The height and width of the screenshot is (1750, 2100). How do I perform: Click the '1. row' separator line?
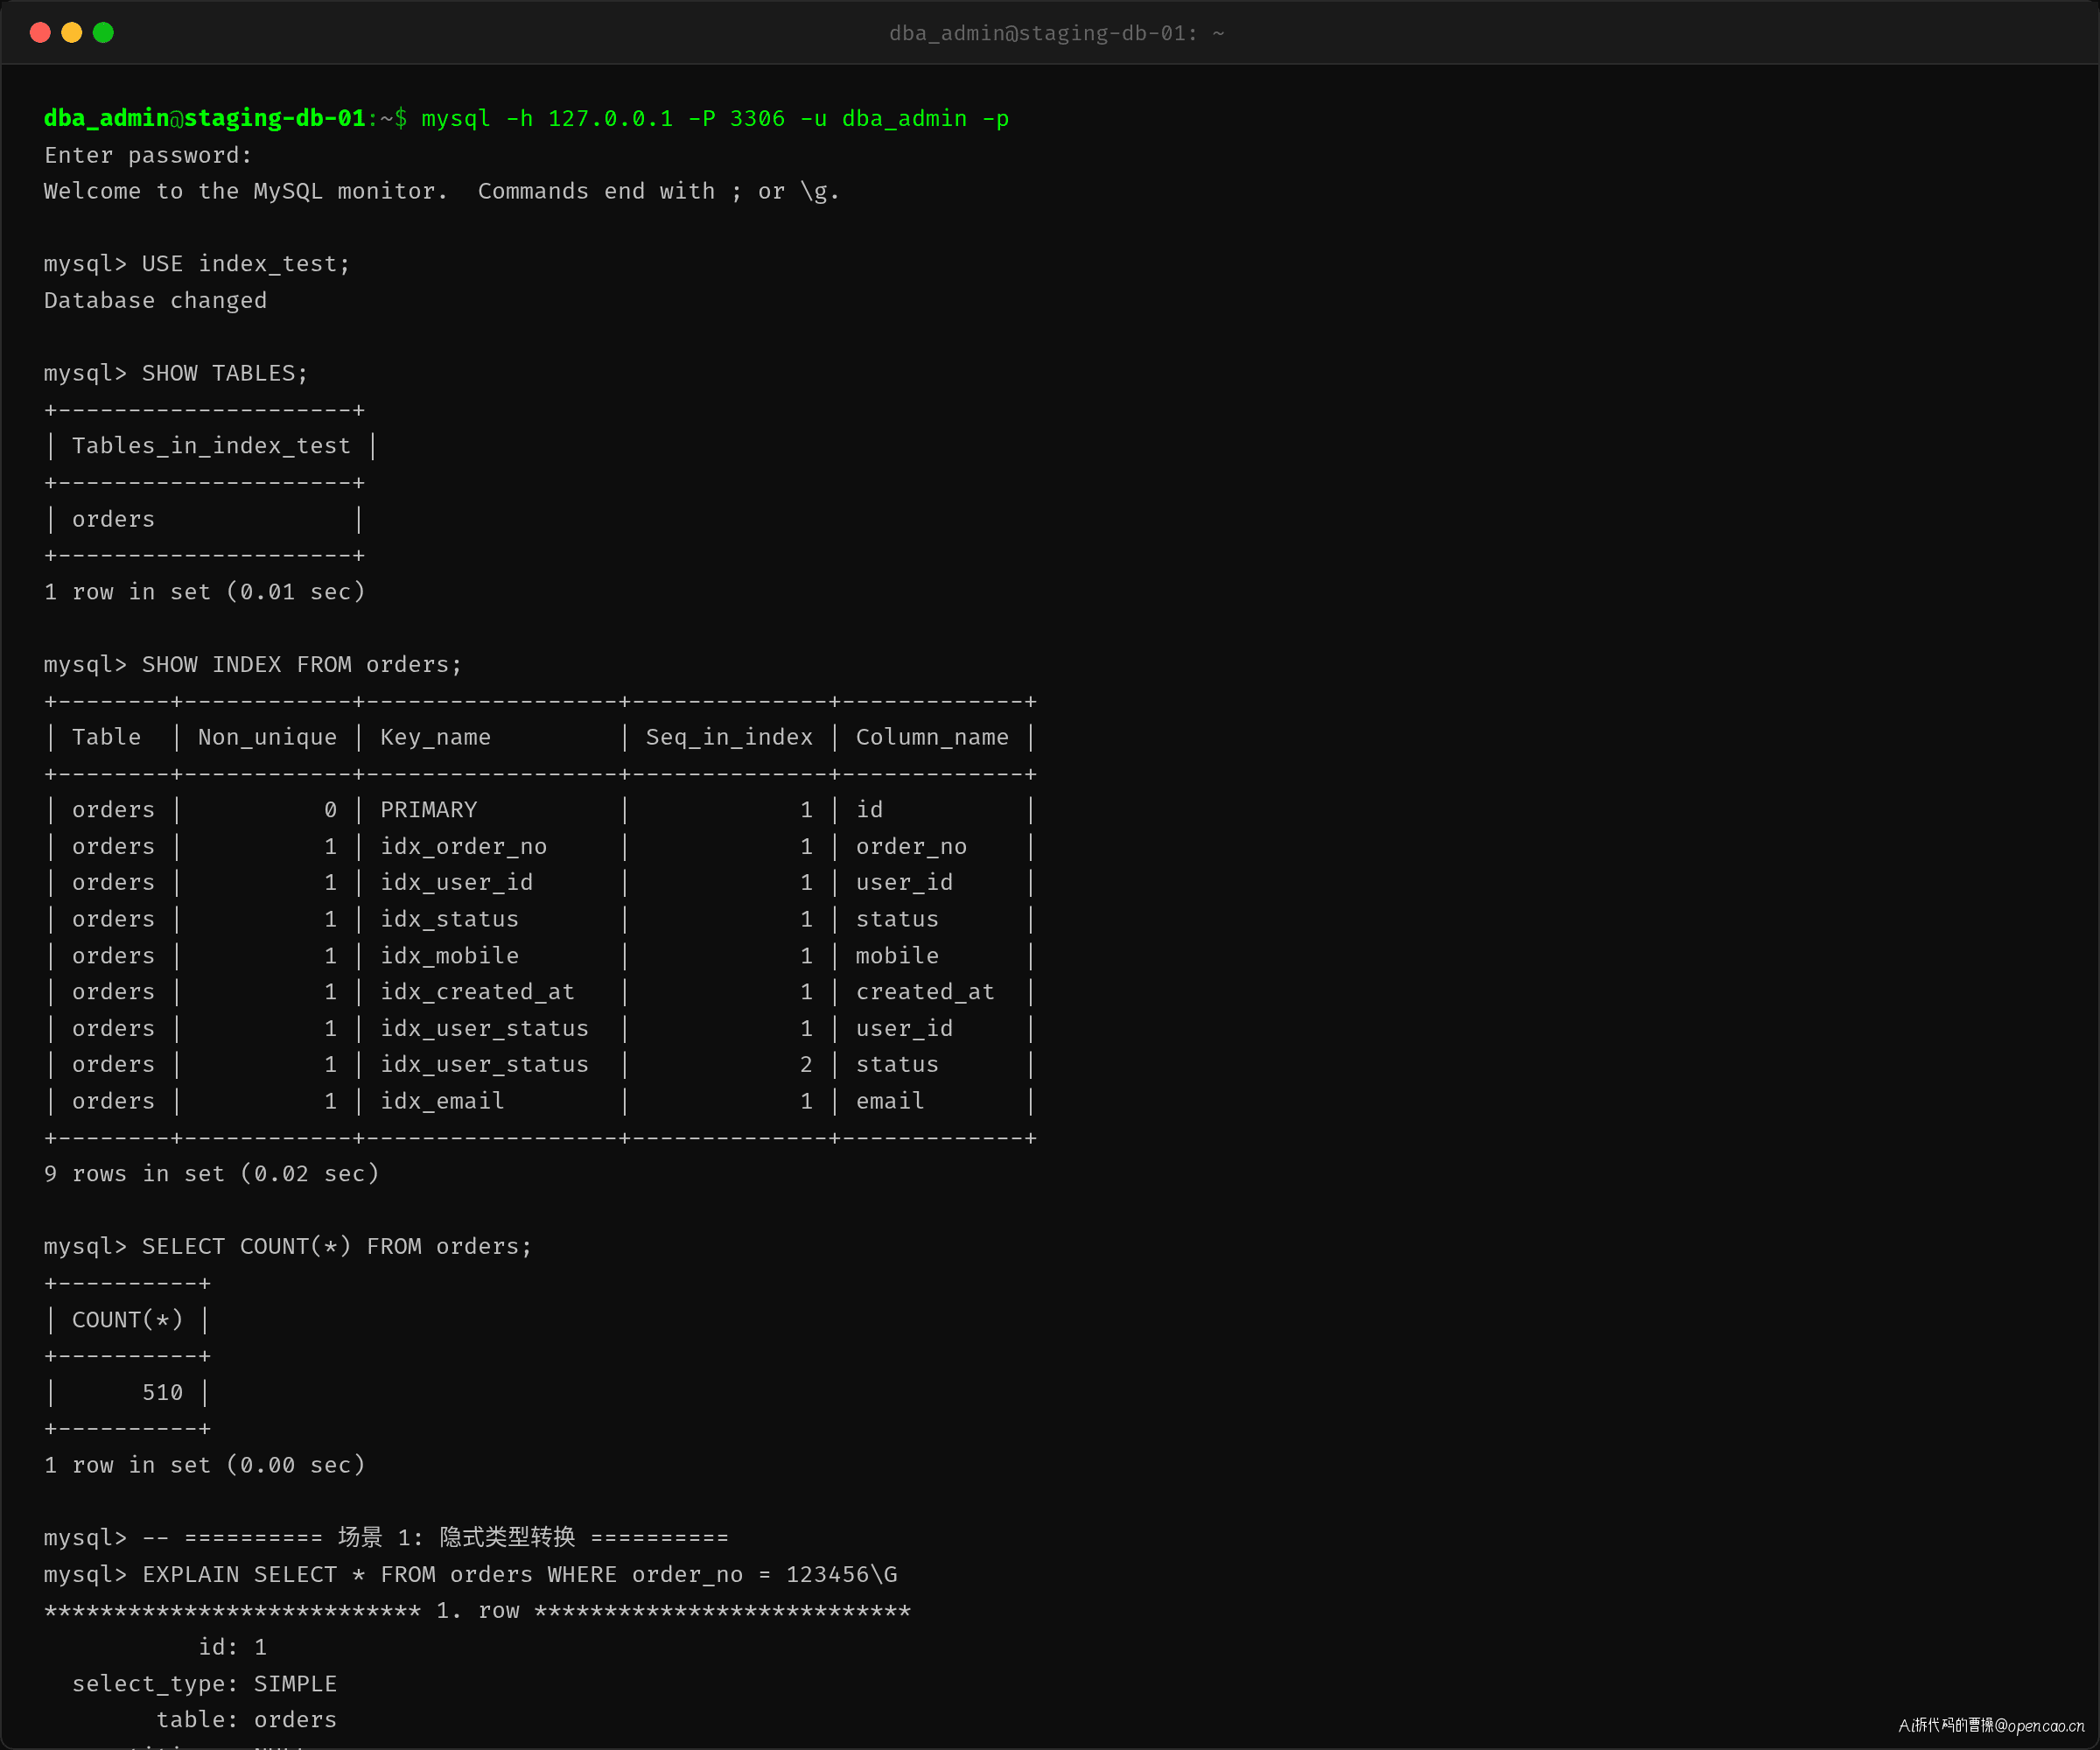(477, 1611)
